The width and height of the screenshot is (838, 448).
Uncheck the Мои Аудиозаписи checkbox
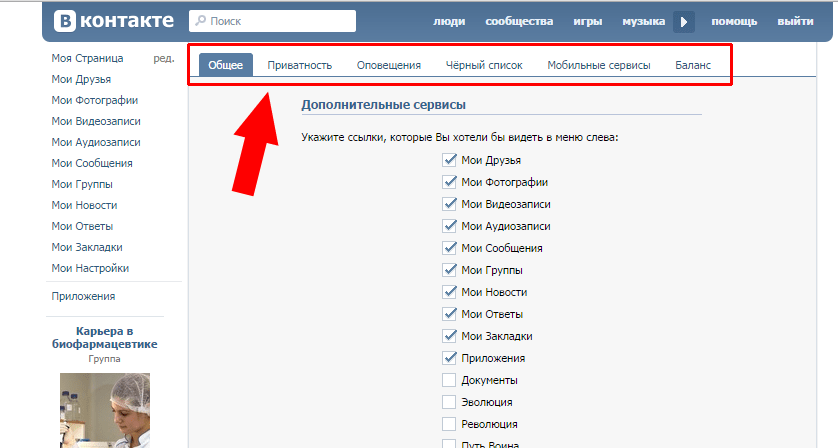point(449,226)
